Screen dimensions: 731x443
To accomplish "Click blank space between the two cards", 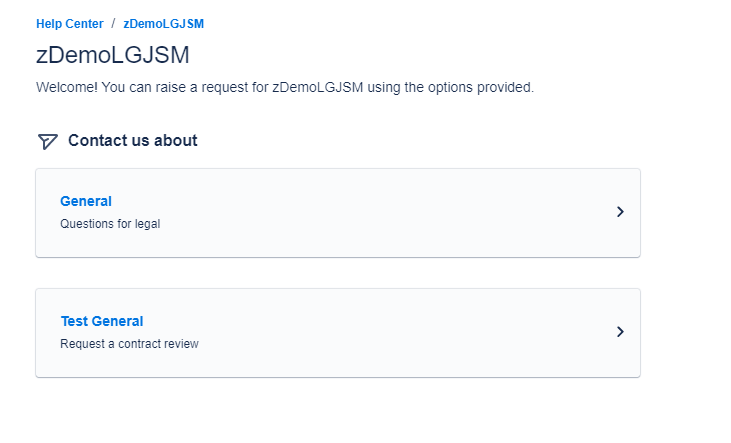I will tap(337, 273).
